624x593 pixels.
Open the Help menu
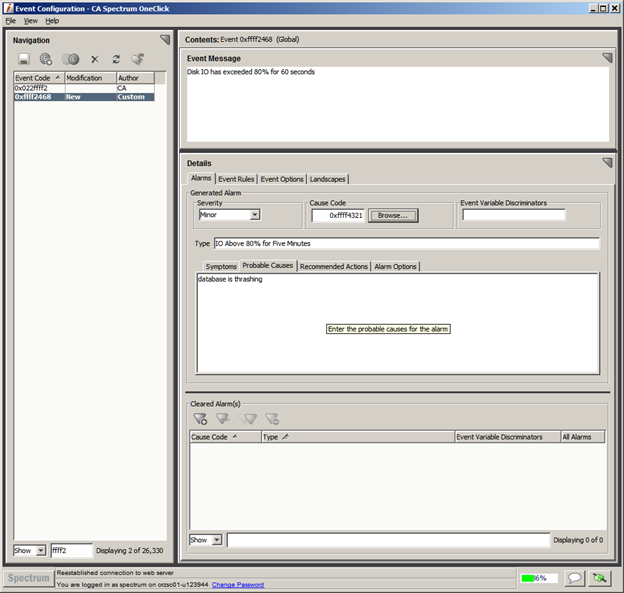(x=52, y=21)
